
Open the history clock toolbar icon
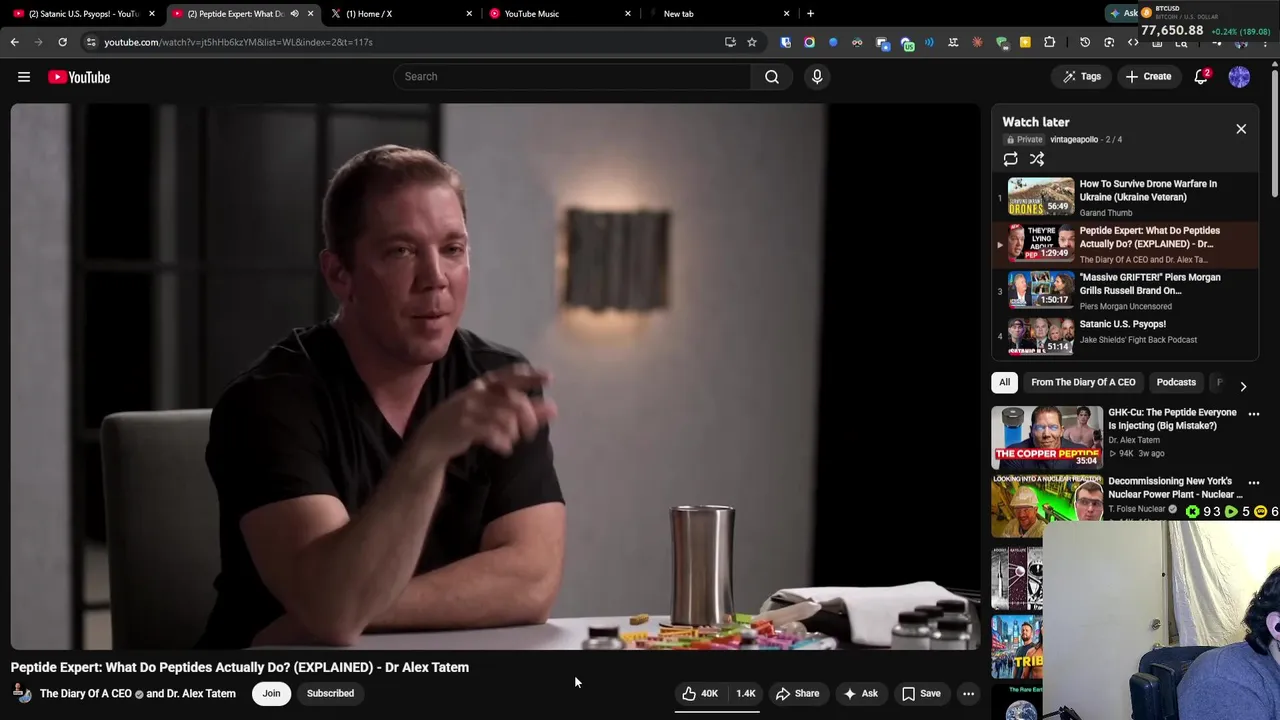1085,42
